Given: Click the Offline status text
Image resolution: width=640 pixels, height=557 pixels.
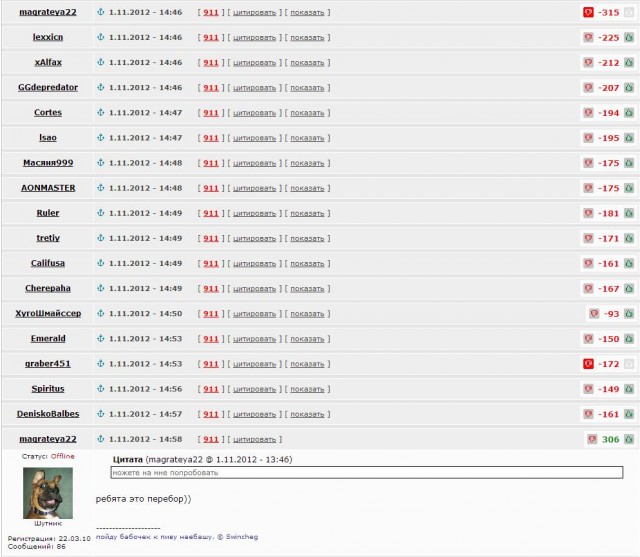Looking at the screenshot, I should coord(62,456).
